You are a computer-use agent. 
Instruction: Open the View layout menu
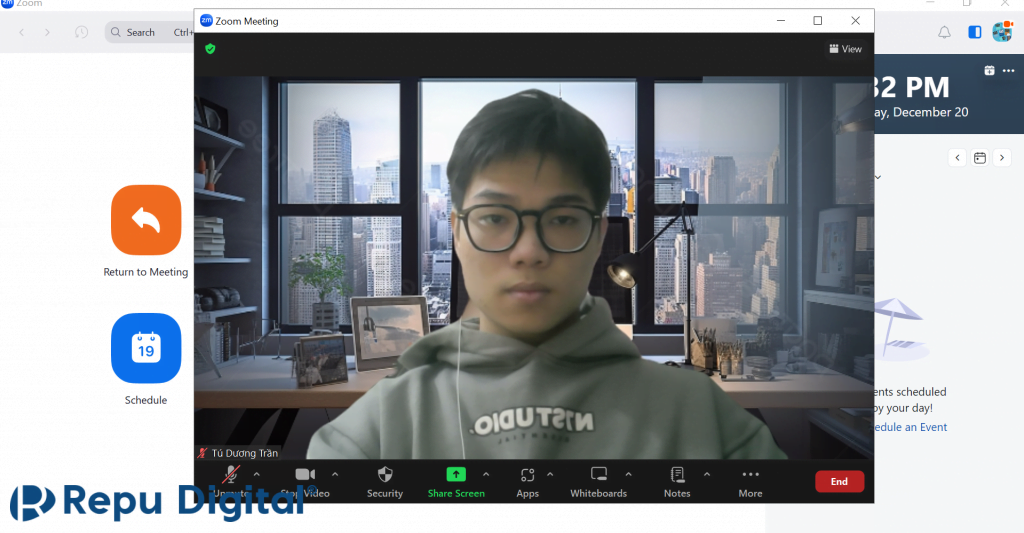click(845, 49)
